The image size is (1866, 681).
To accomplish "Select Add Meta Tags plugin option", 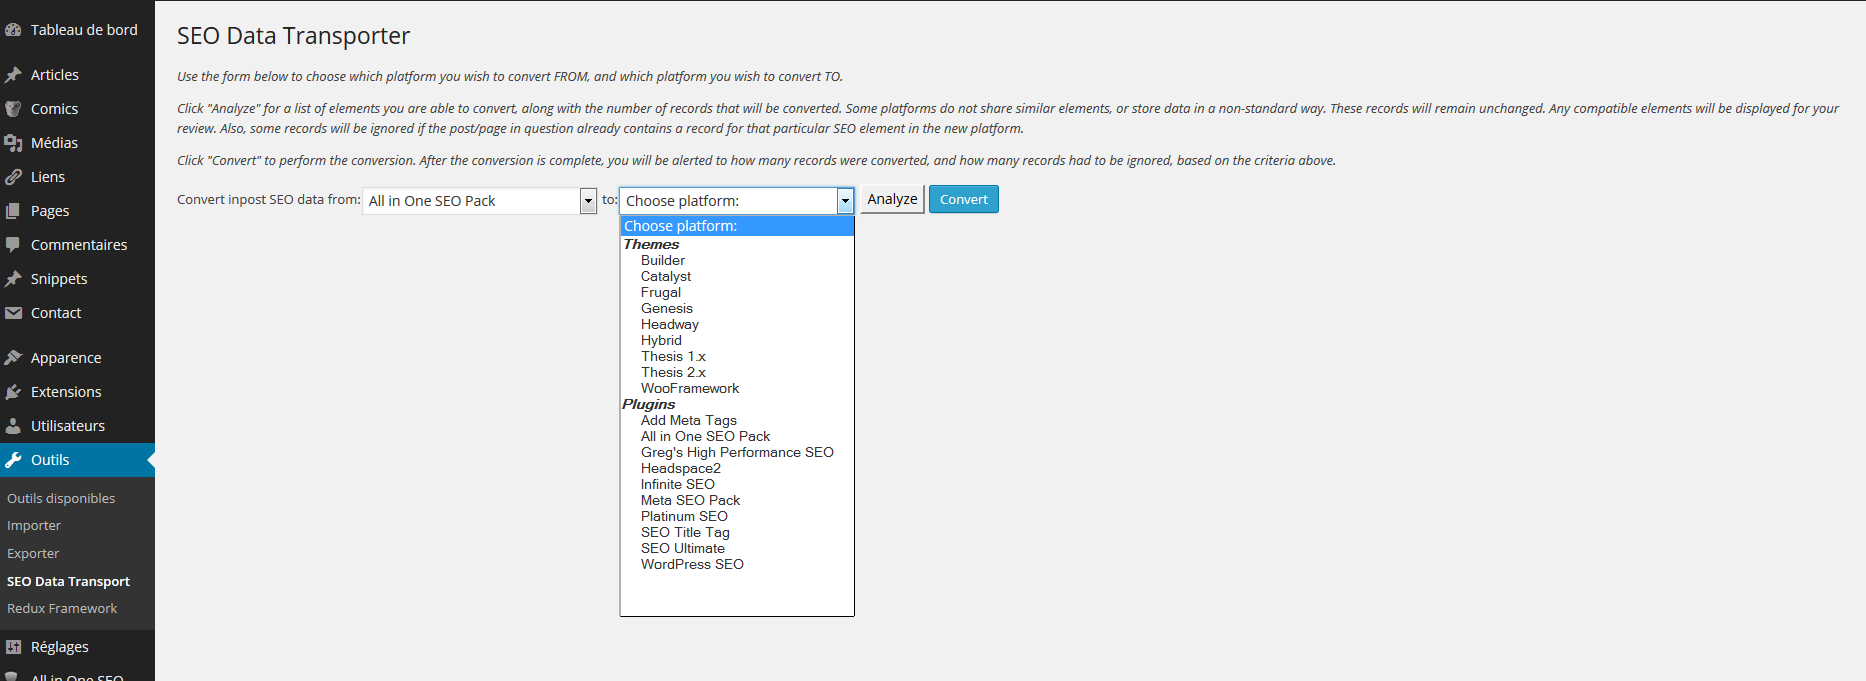I will (x=689, y=420).
